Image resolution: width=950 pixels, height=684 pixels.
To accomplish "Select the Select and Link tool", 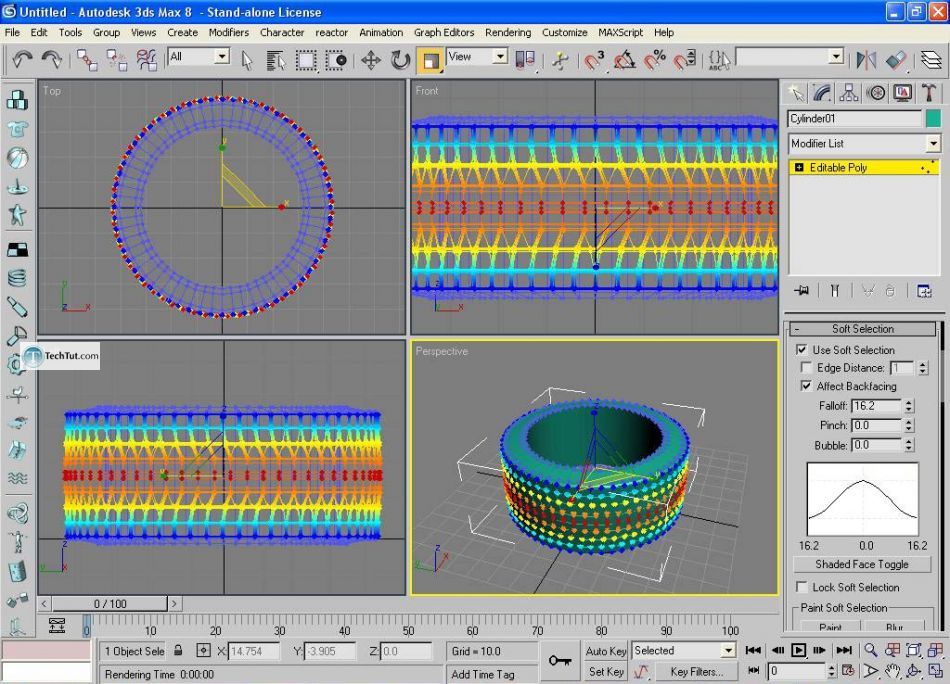I will click(87, 60).
